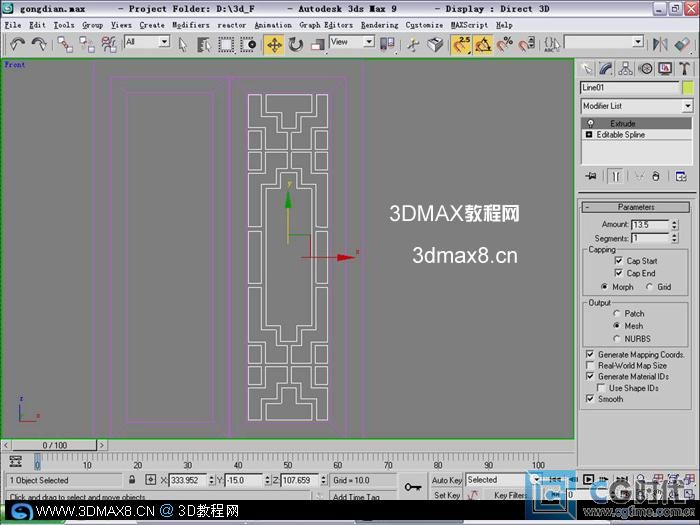The image size is (700, 525).
Task: Activate the Select and Move tool
Action: tap(274, 45)
